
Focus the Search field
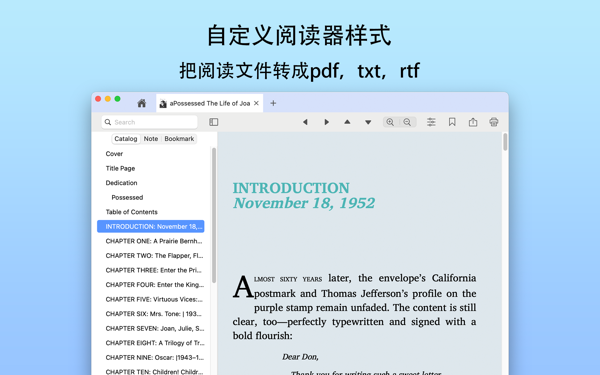pyautogui.click(x=150, y=122)
